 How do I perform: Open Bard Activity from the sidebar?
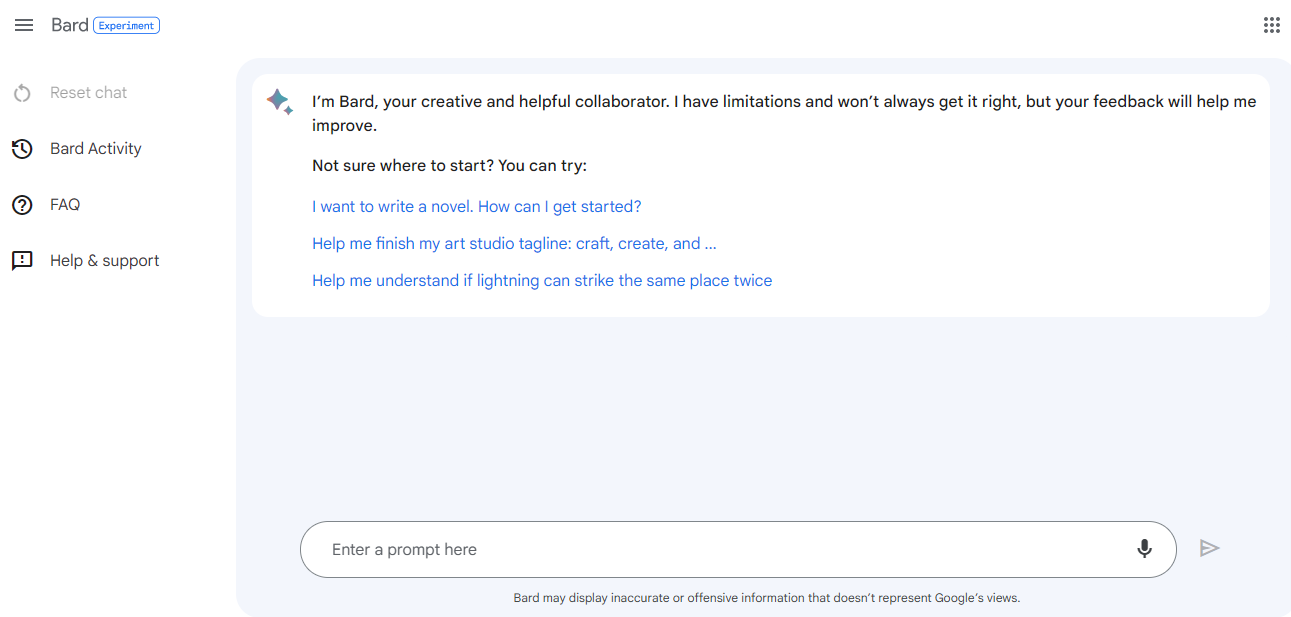[96, 149]
